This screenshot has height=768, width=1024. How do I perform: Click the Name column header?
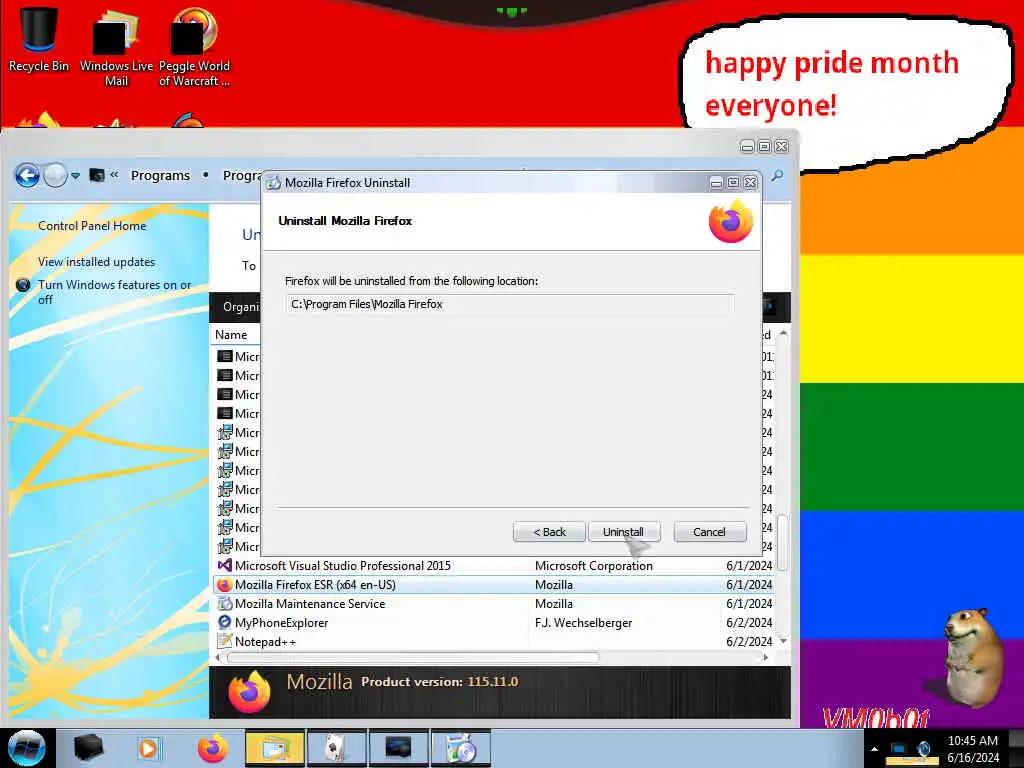point(236,334)
